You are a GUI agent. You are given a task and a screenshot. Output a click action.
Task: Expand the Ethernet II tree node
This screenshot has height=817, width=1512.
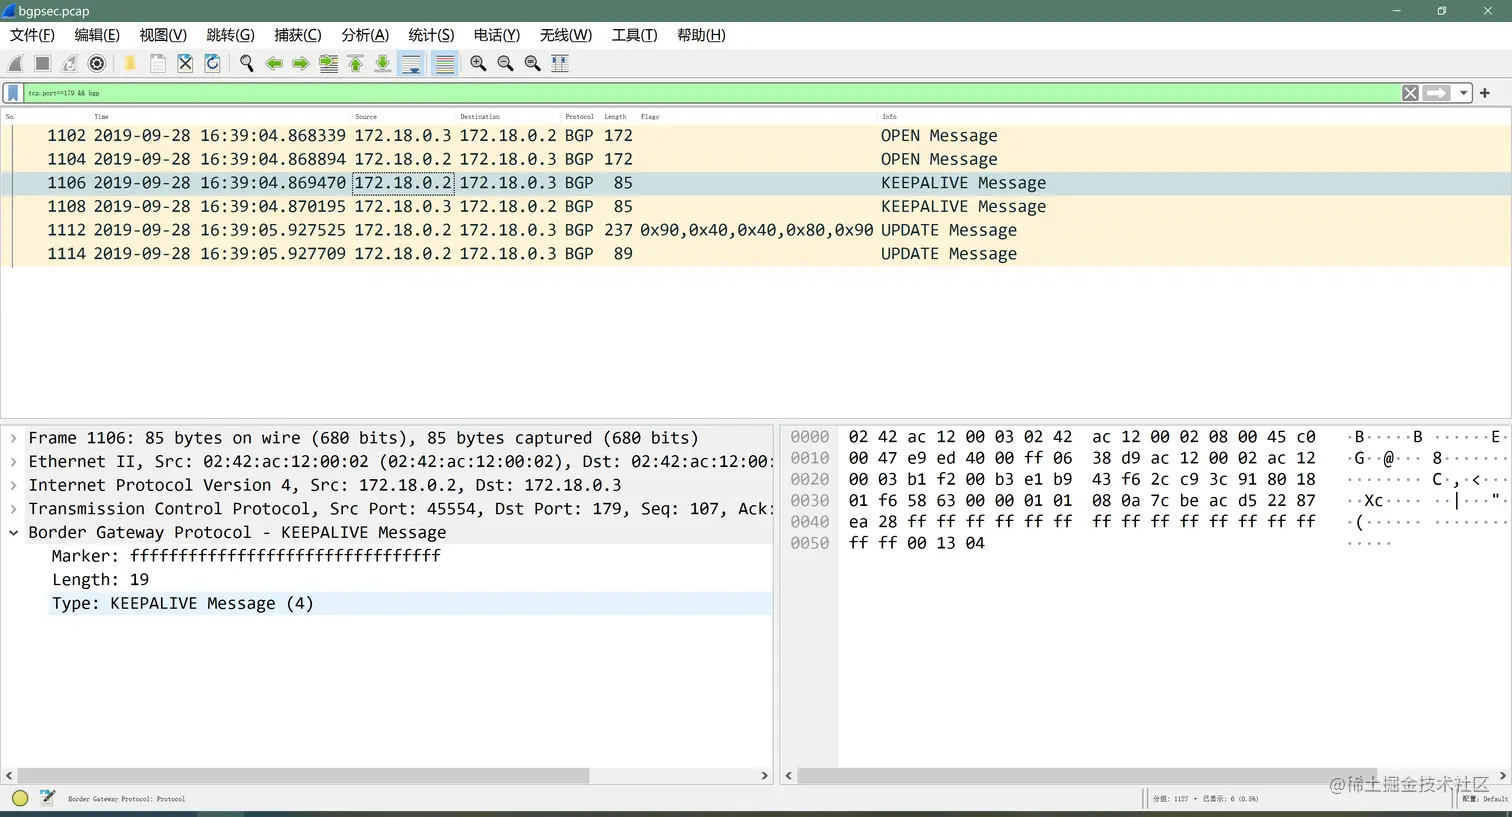tap(13, 462)
